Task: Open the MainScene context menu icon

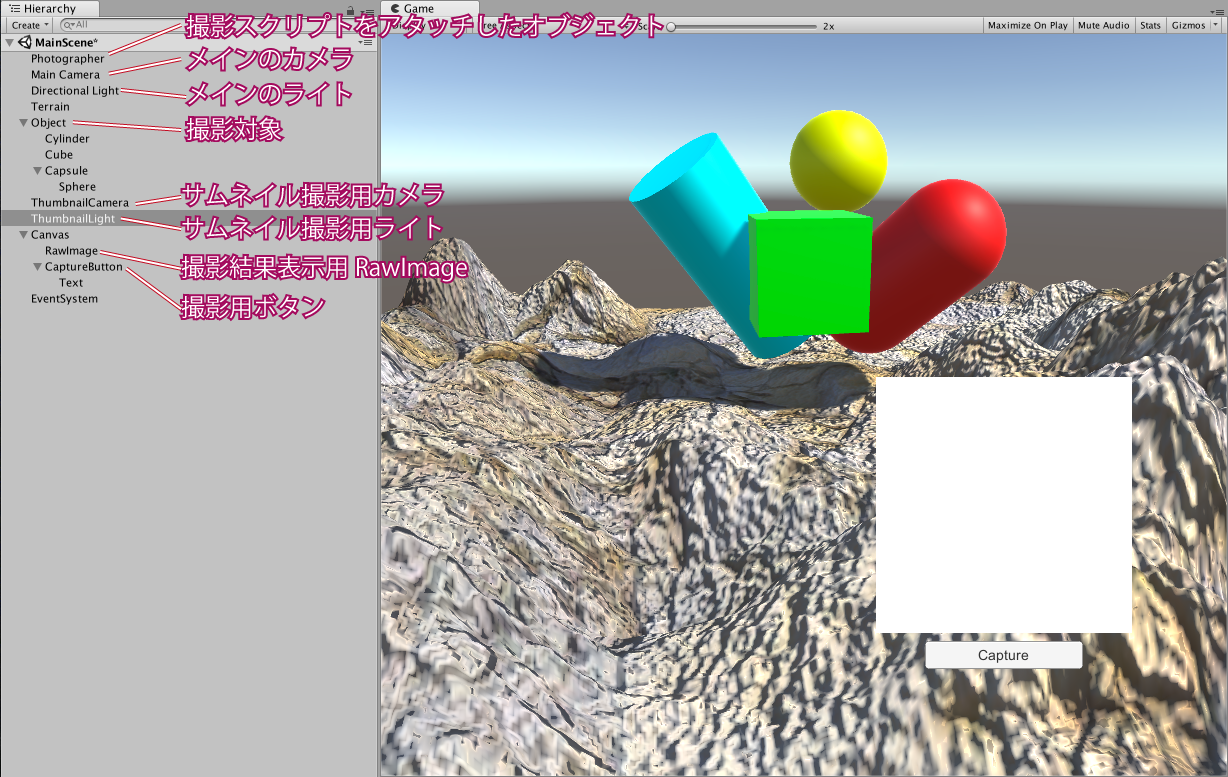Action: [366, 43]
